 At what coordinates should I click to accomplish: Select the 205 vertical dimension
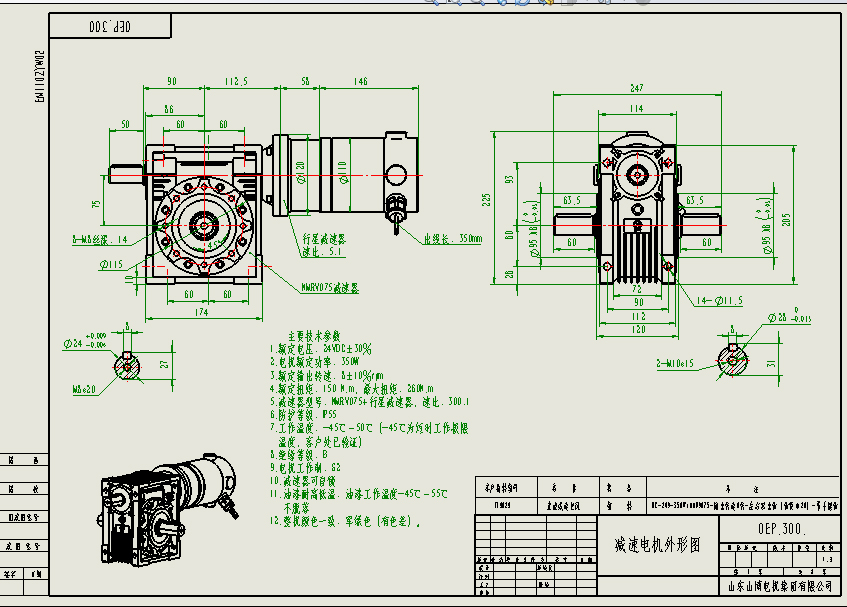[x=786, y=220]
